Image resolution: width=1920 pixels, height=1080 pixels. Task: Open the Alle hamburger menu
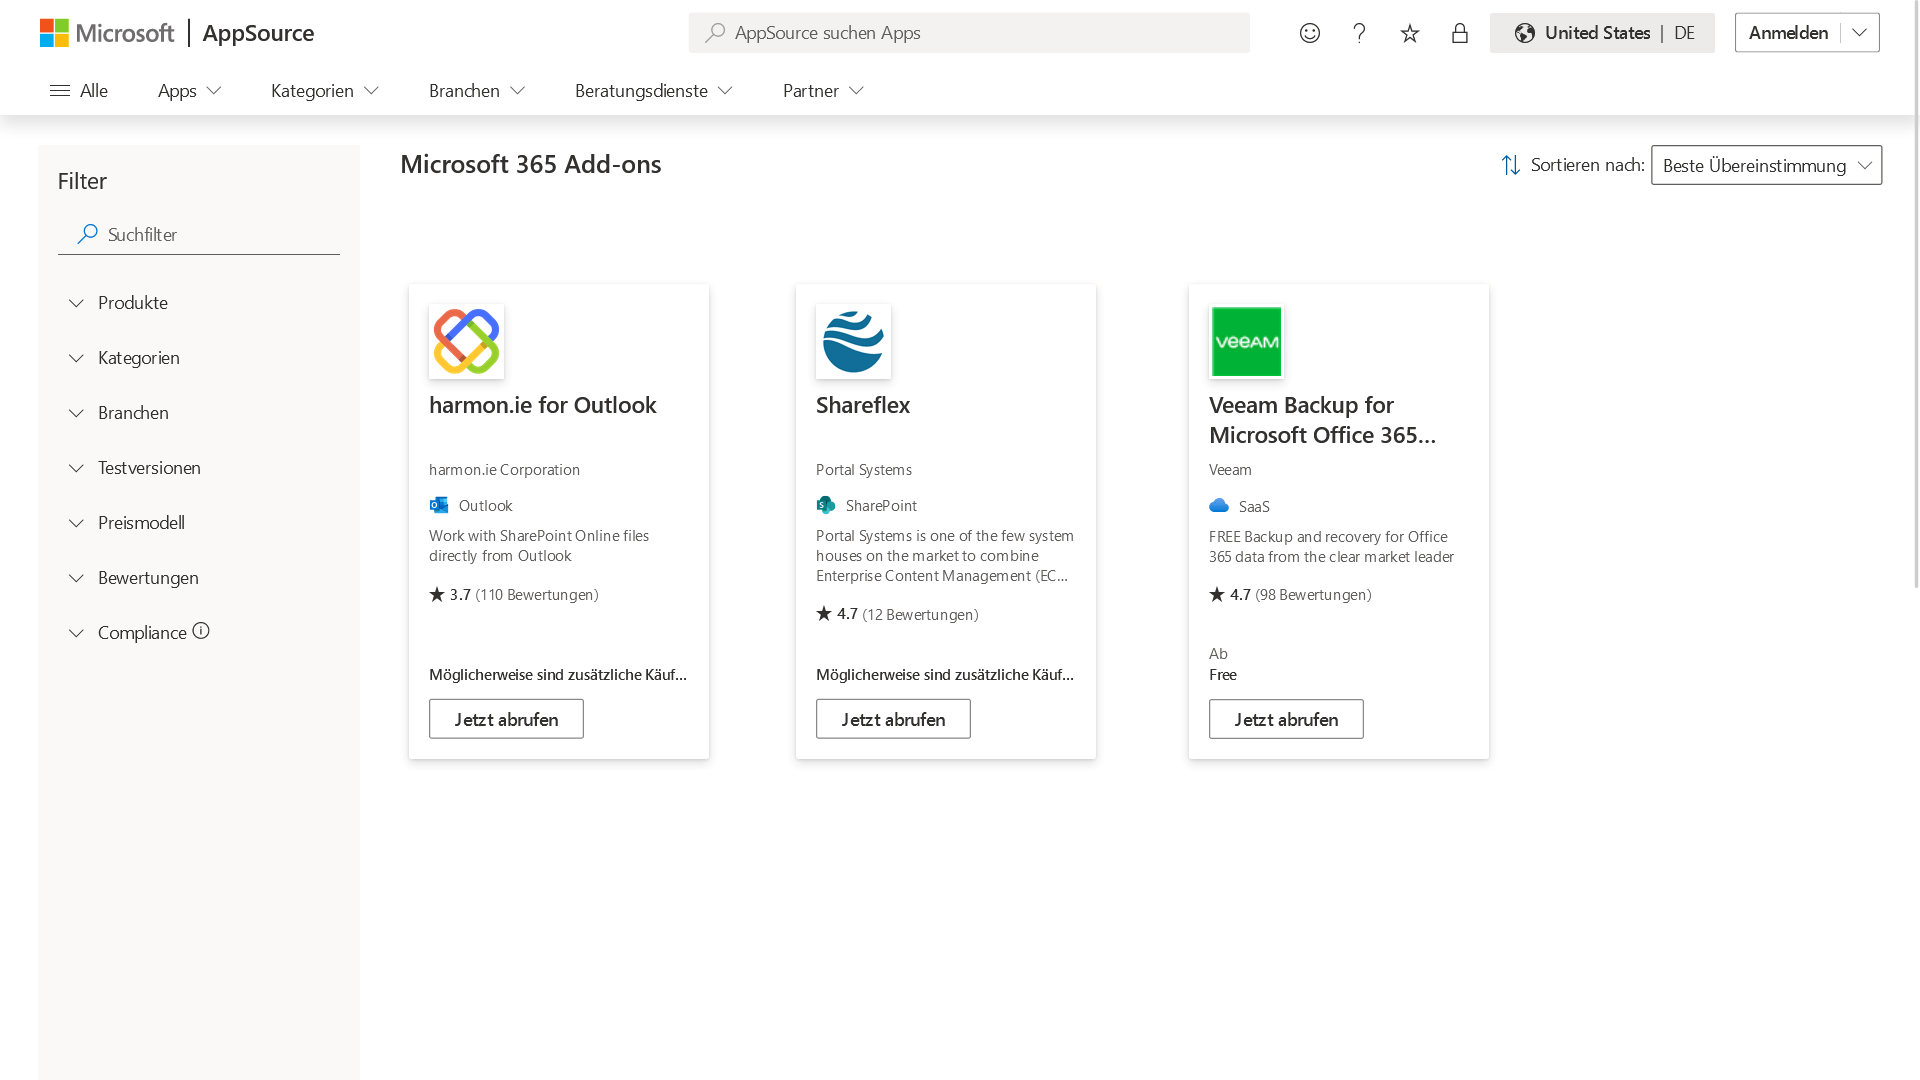79,91
